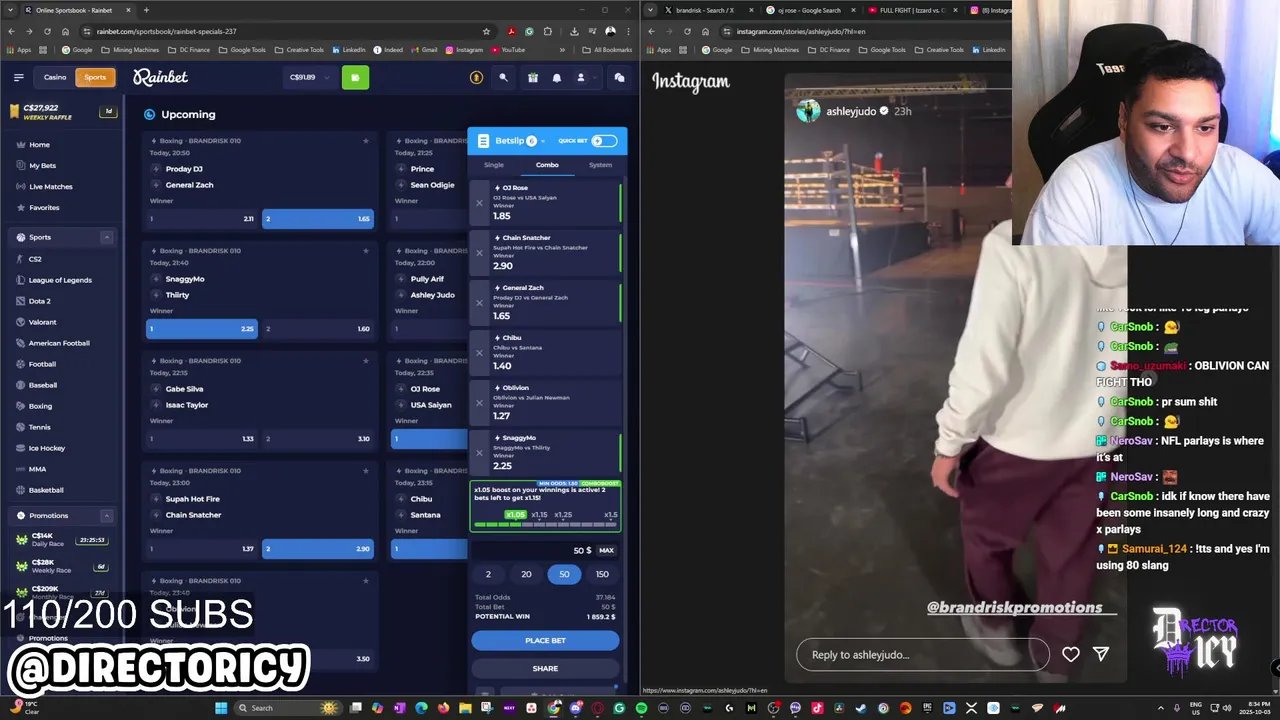
Task: Choose the 20 quick stake chip
Action: pos(526,574)
